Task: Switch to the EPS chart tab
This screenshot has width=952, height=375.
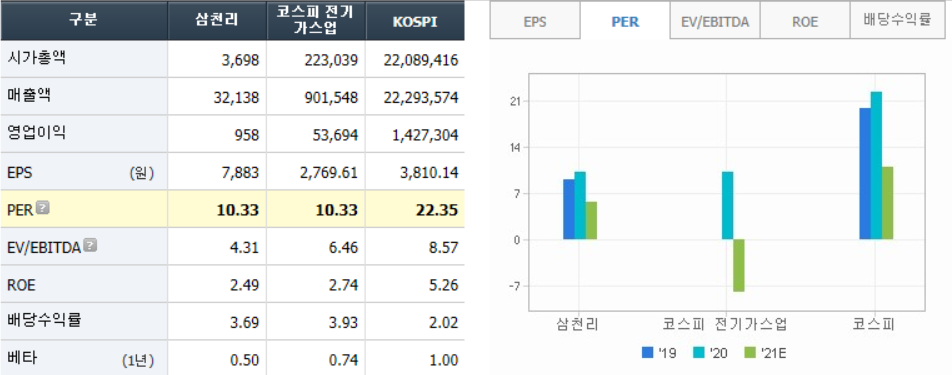Action: pos(535,22)
